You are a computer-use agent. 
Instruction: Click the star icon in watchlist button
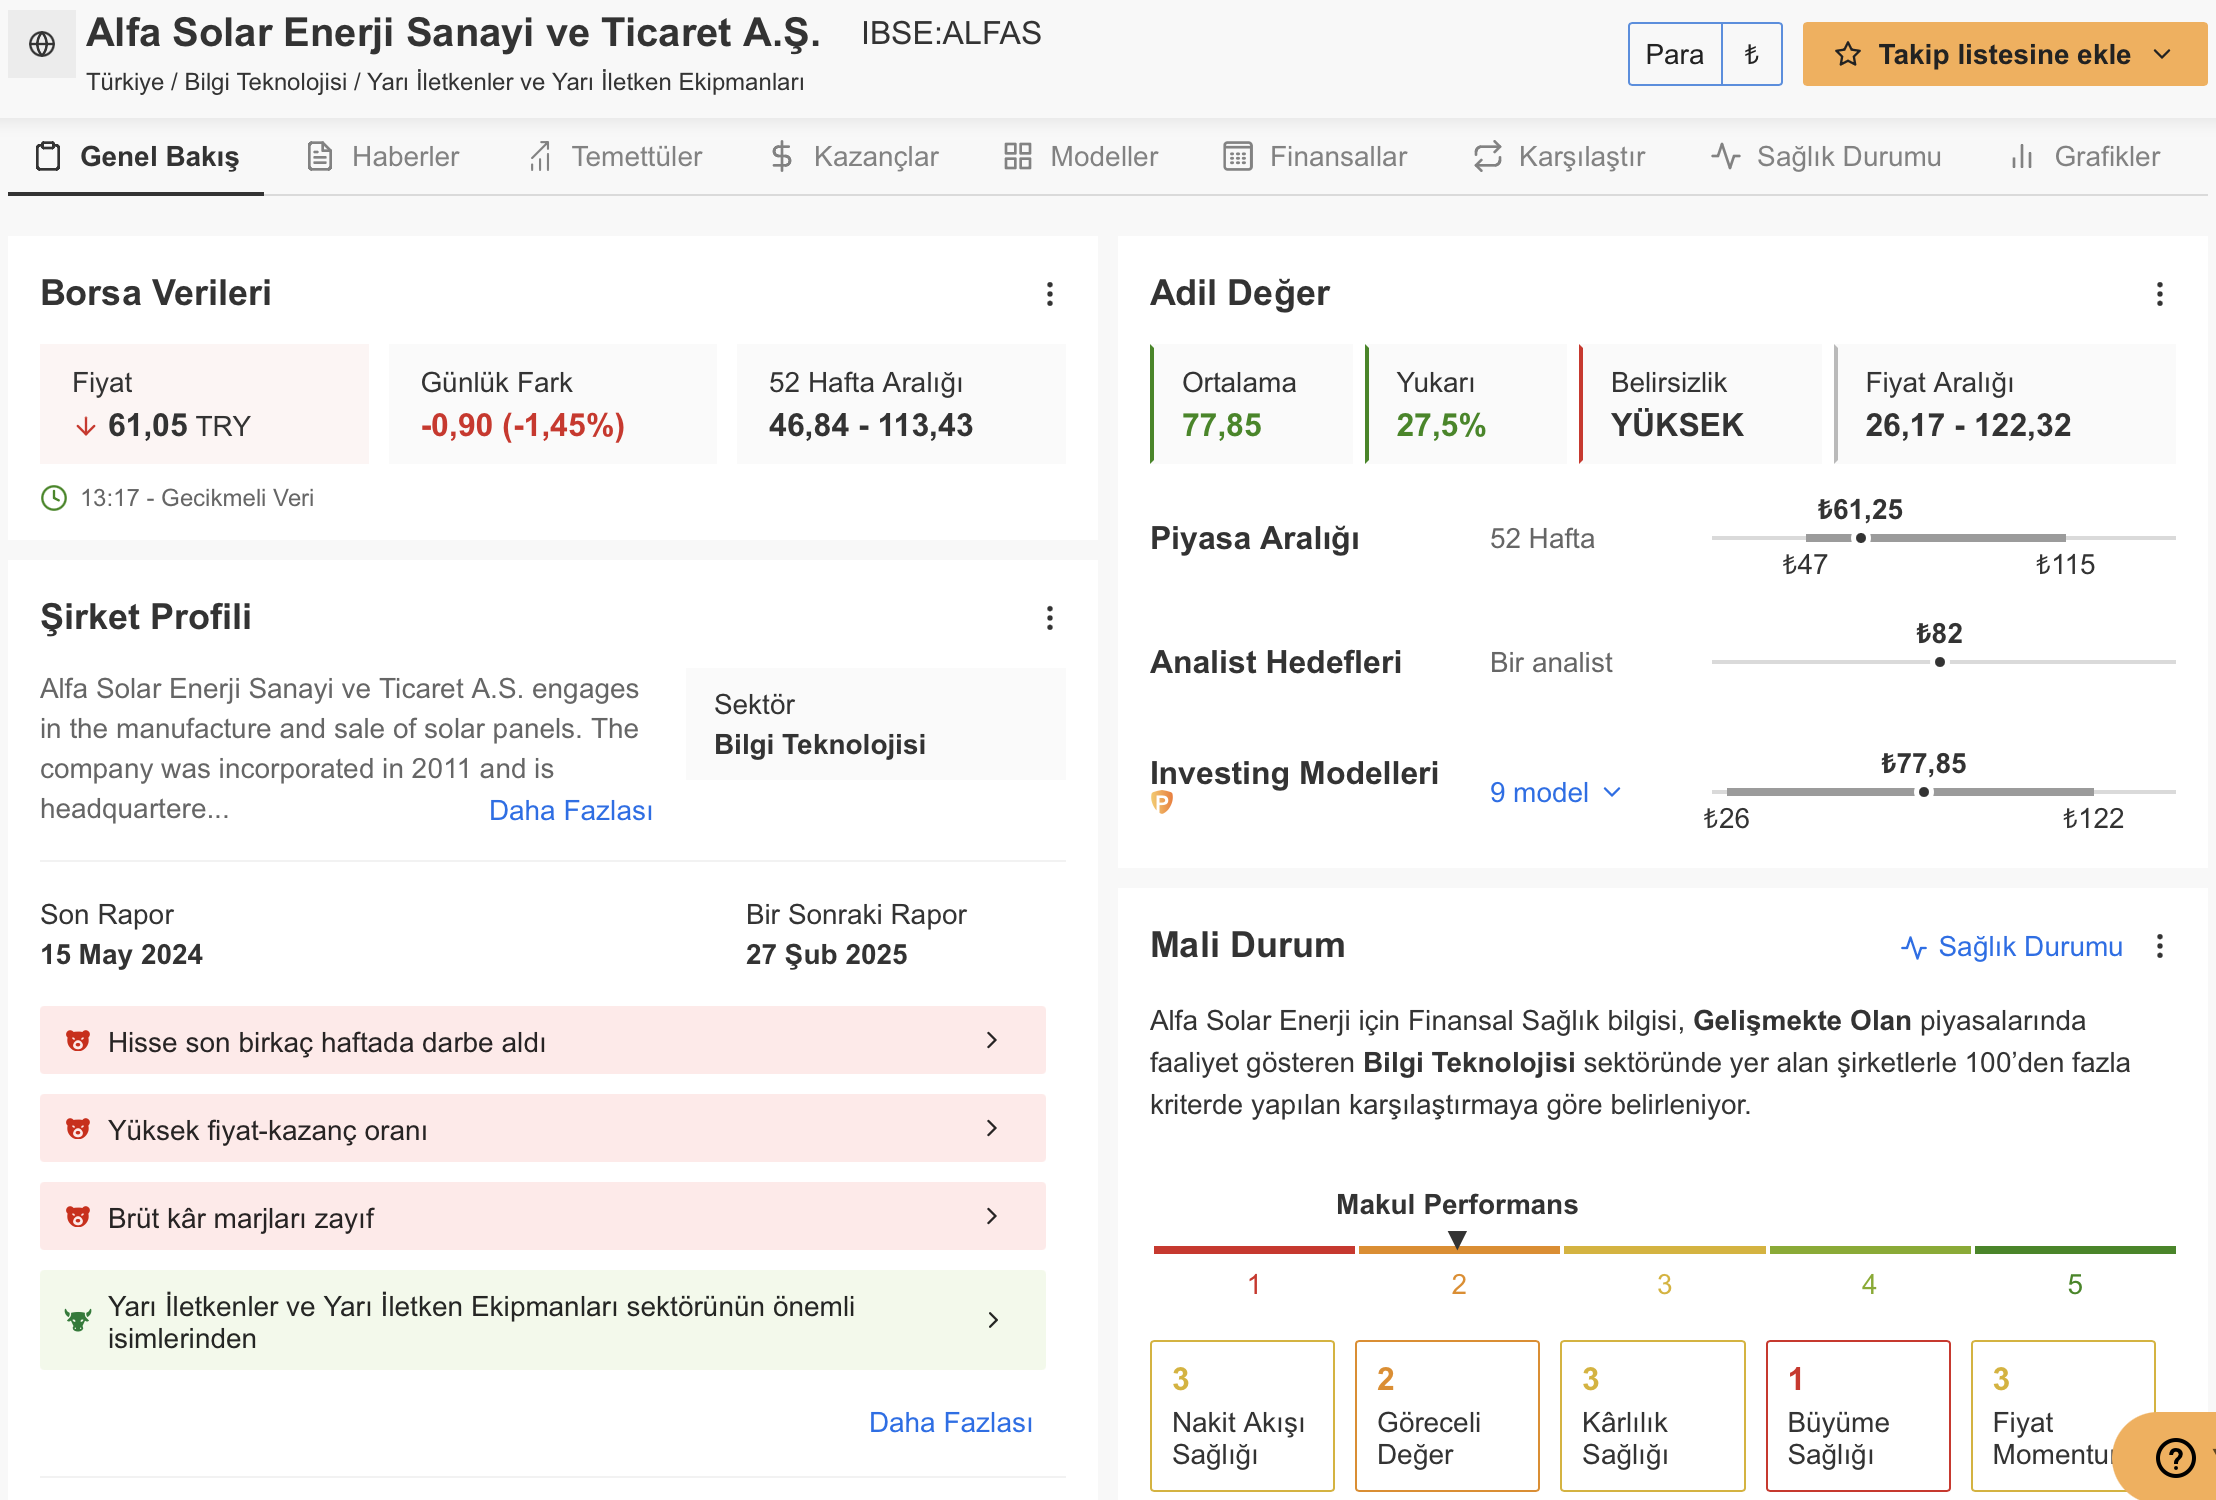(1847, 54)
